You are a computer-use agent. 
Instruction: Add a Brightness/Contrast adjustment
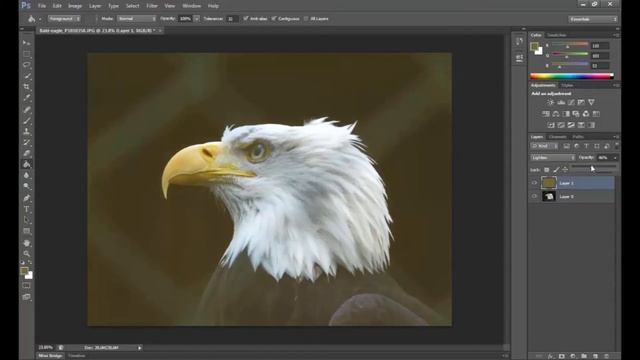click(x=551, y=102)
